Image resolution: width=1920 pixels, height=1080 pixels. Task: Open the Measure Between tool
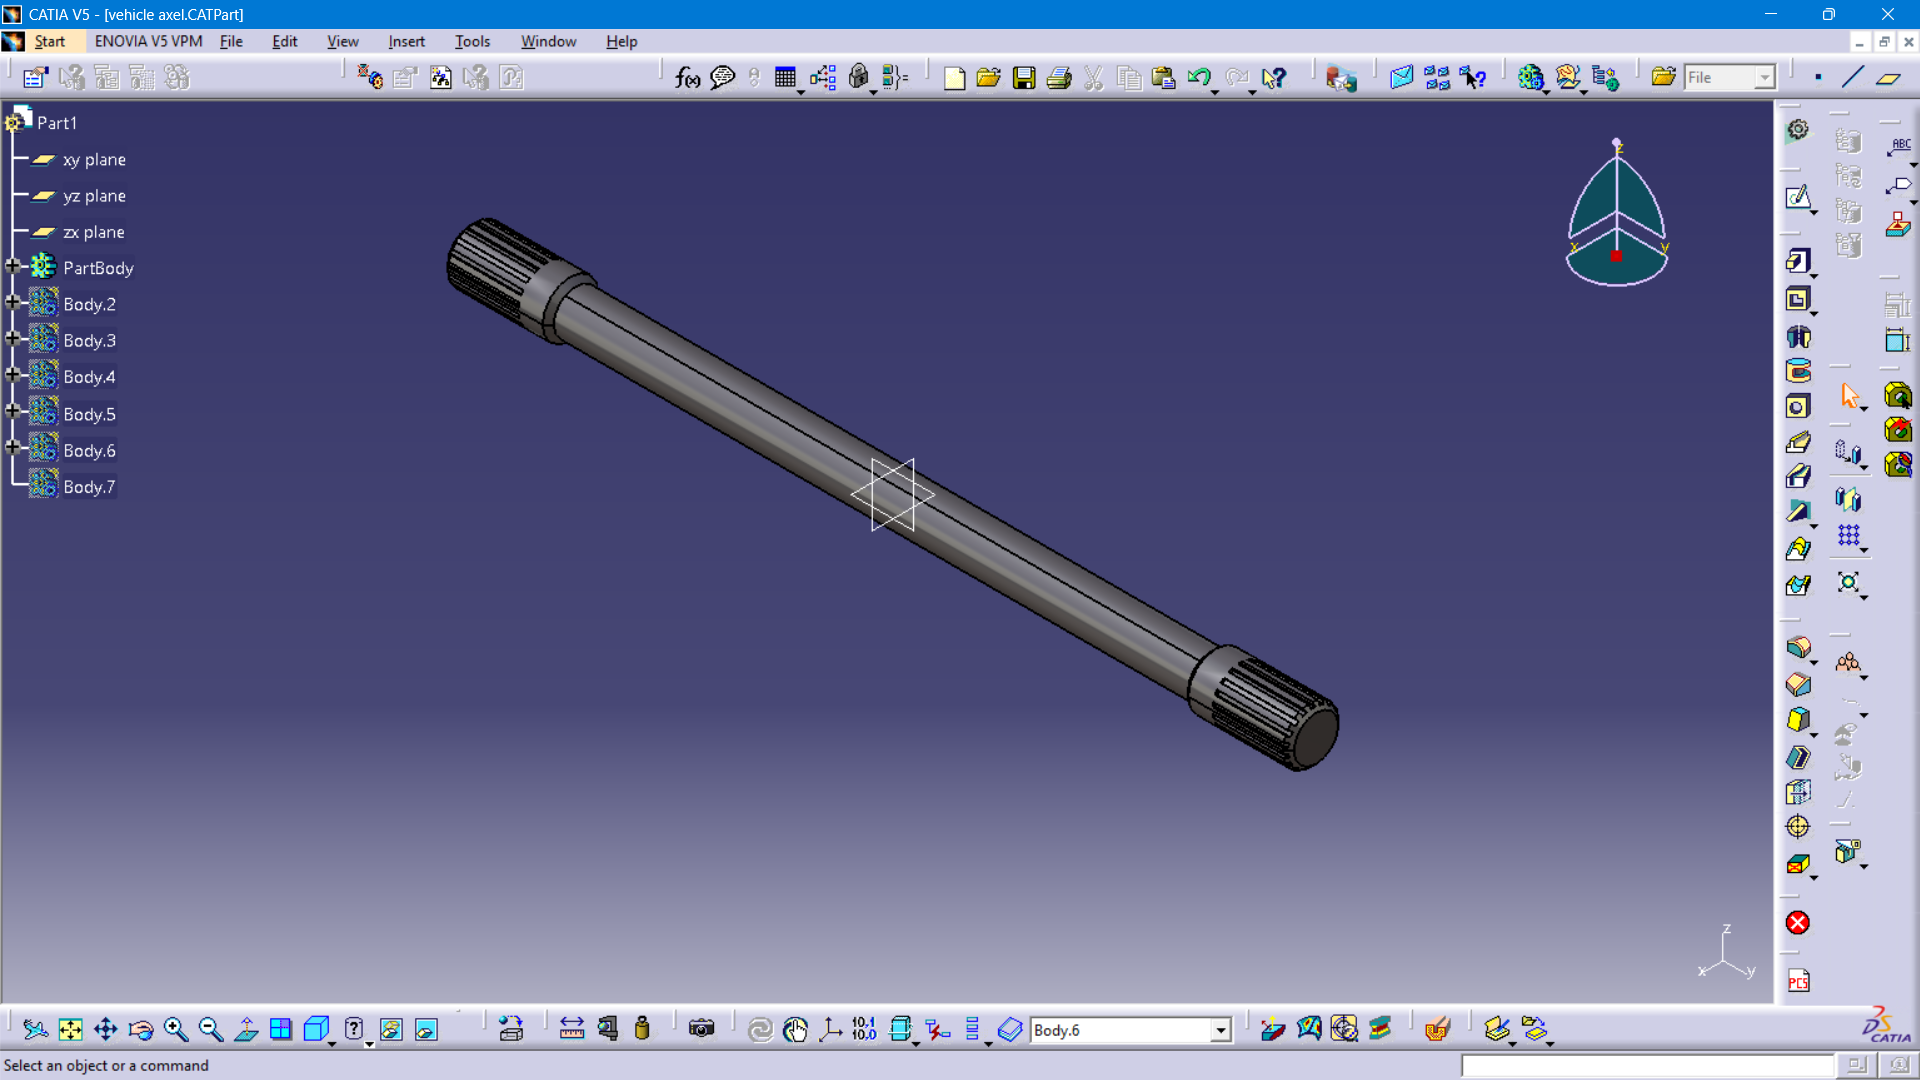pyautogui.click(x=572, y=1029)
